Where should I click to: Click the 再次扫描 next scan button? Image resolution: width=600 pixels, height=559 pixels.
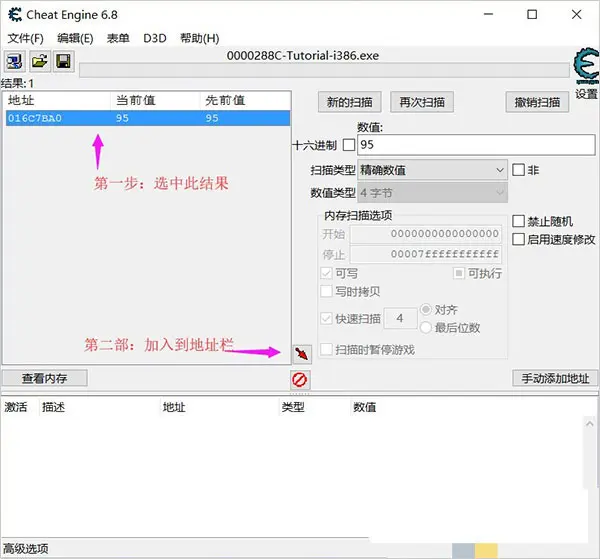pos(422,102)
